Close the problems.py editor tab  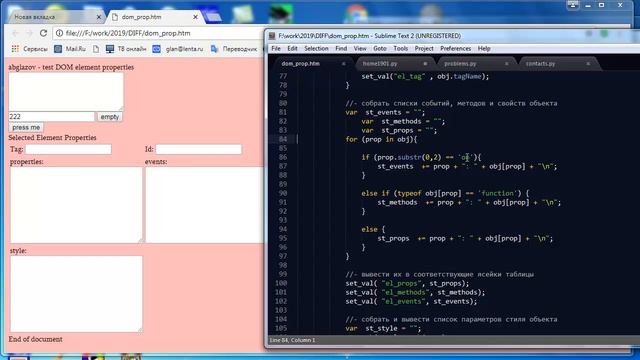(x=507, y=64)
